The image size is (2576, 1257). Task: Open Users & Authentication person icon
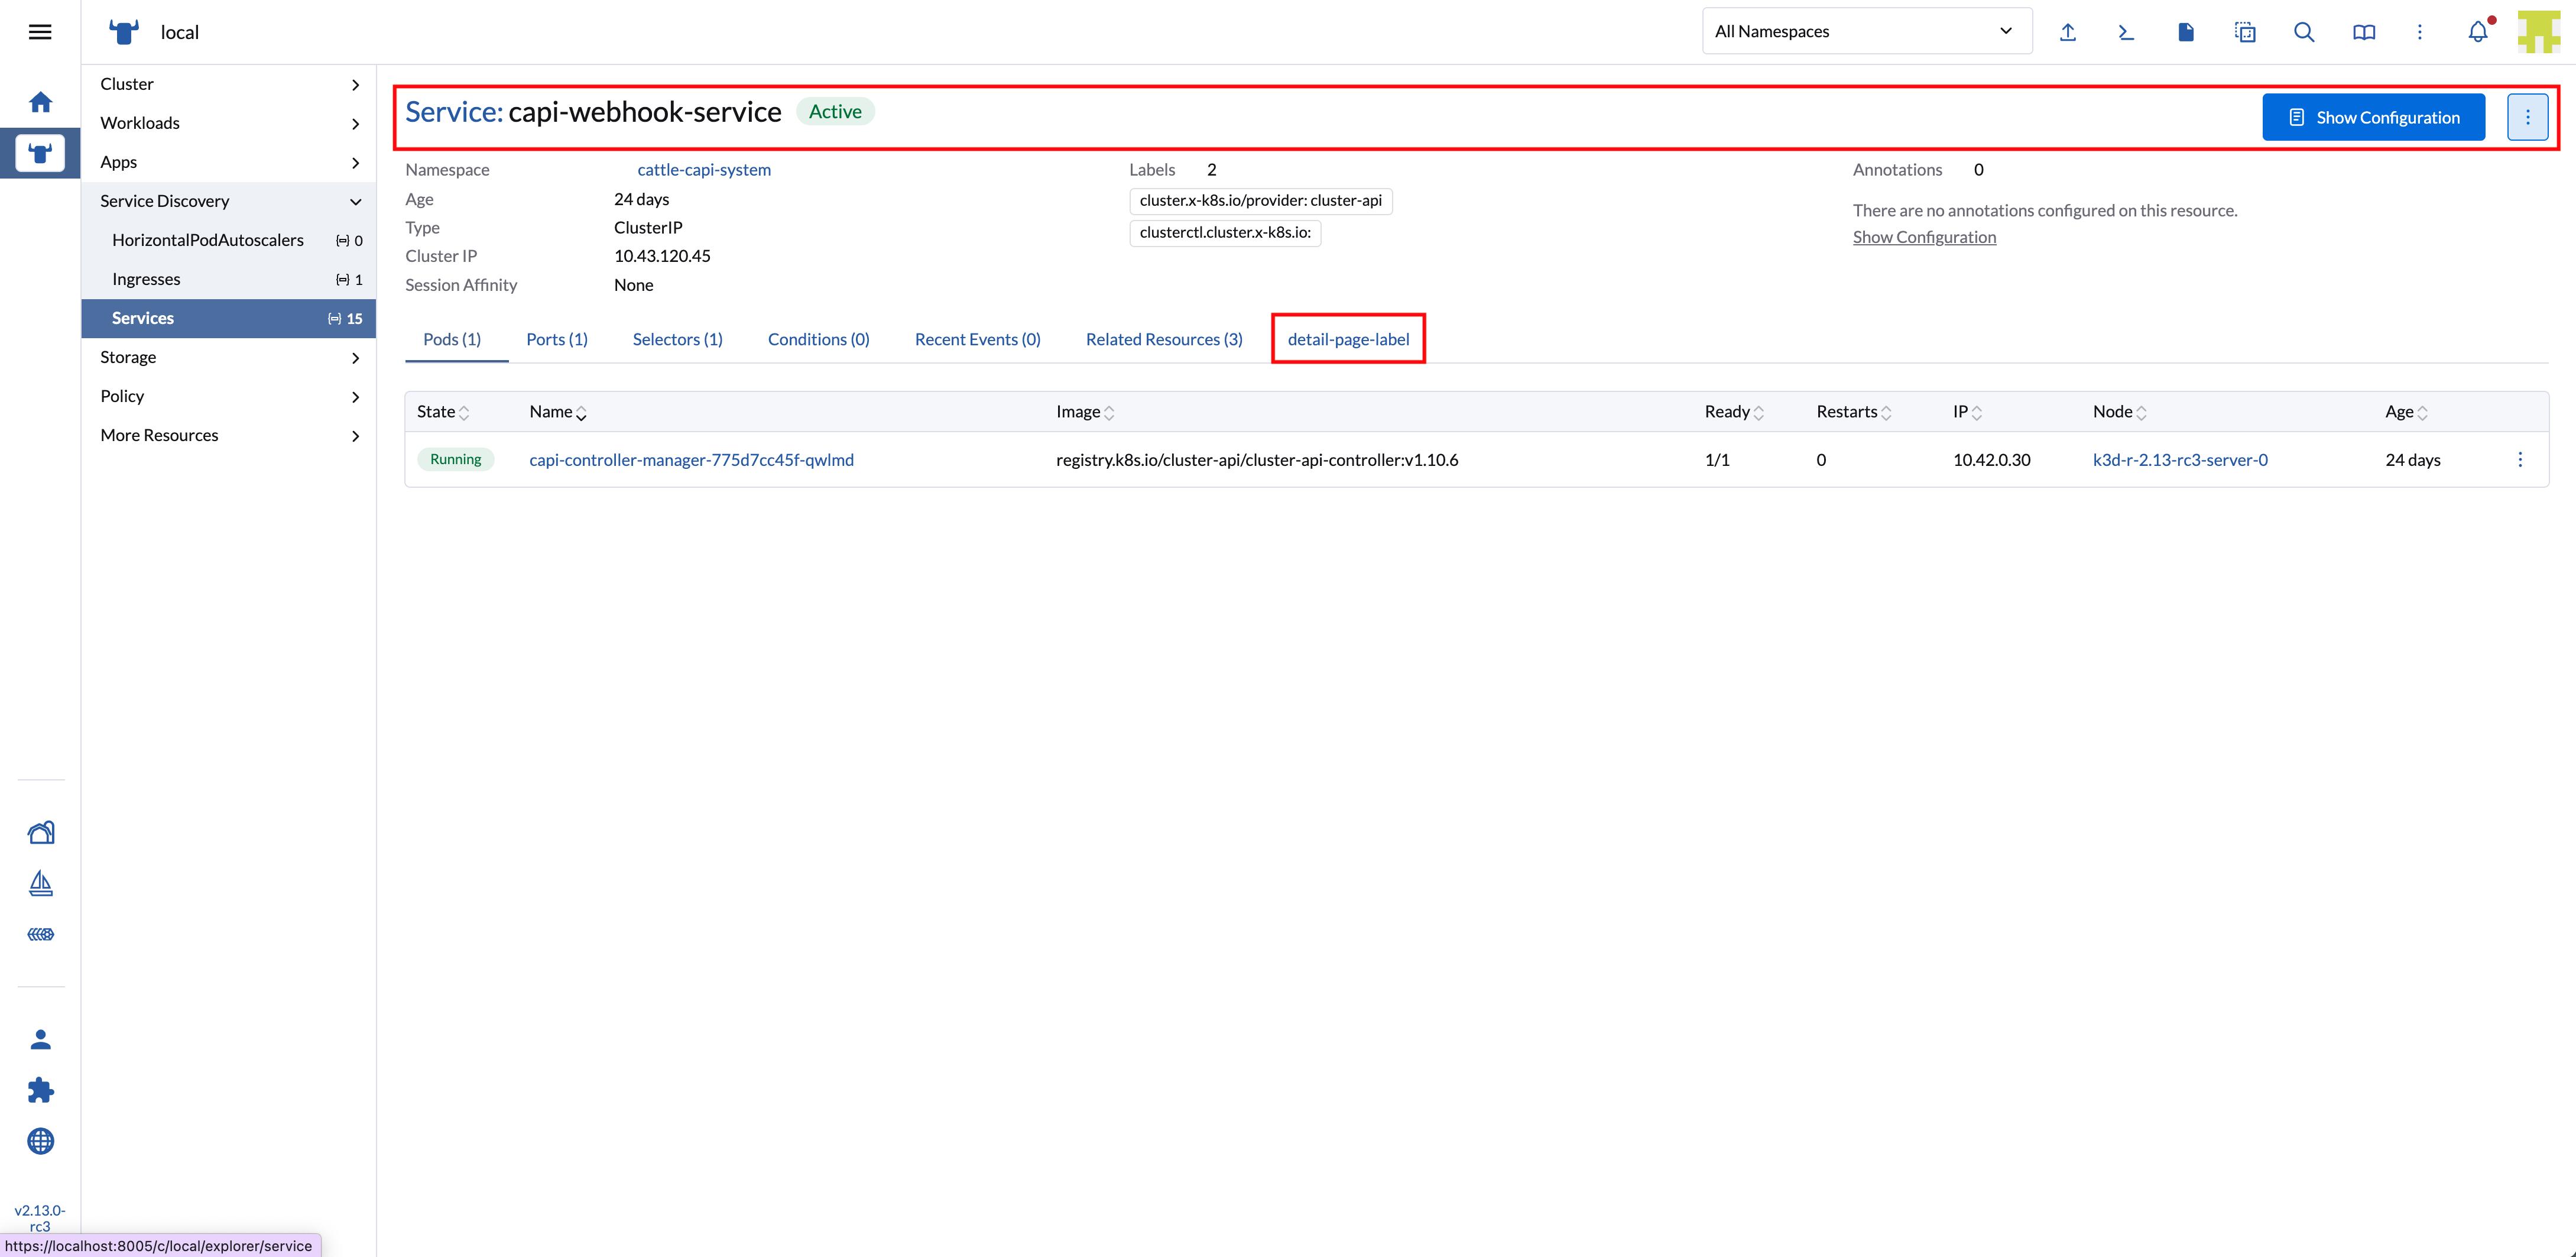pyautogui.click(x=40, y=1039)
